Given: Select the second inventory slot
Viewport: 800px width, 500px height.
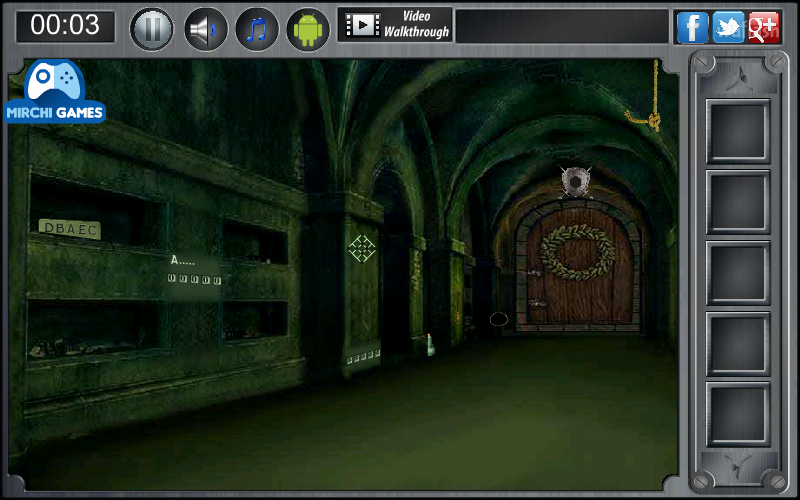Looking at the screenshot, I should [738, 202].
